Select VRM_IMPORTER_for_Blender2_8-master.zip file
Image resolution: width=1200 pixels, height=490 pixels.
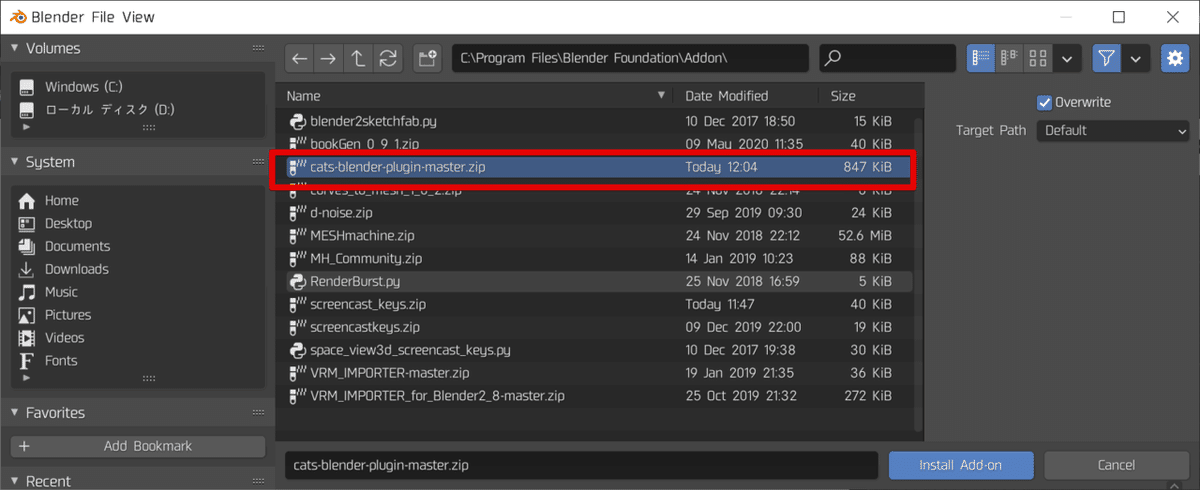point(594,396)
